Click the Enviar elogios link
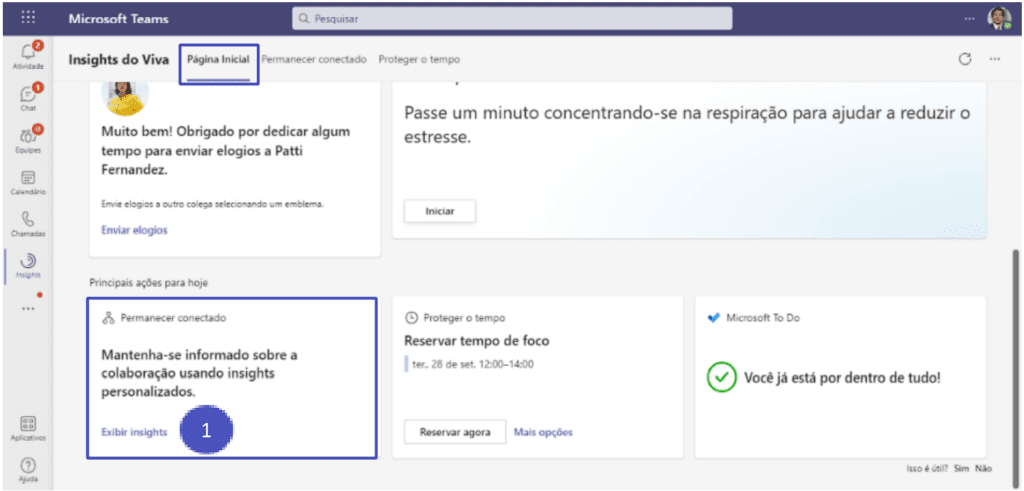Image resolution: width=1024 pixels, height=491 pixels. click(x=135, y=230)
